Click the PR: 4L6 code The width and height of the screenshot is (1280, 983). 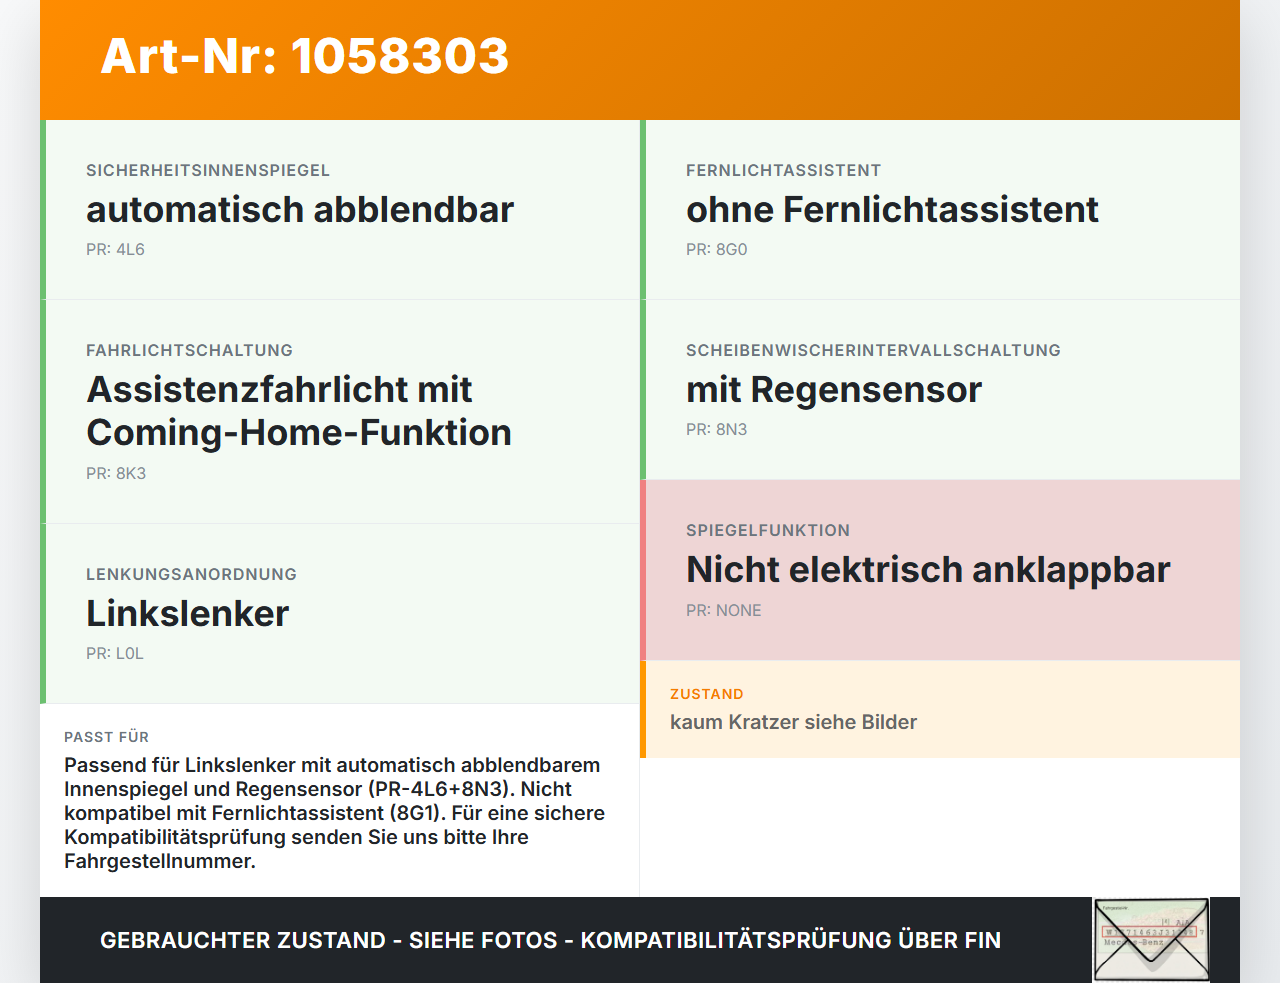pos(115,249)
